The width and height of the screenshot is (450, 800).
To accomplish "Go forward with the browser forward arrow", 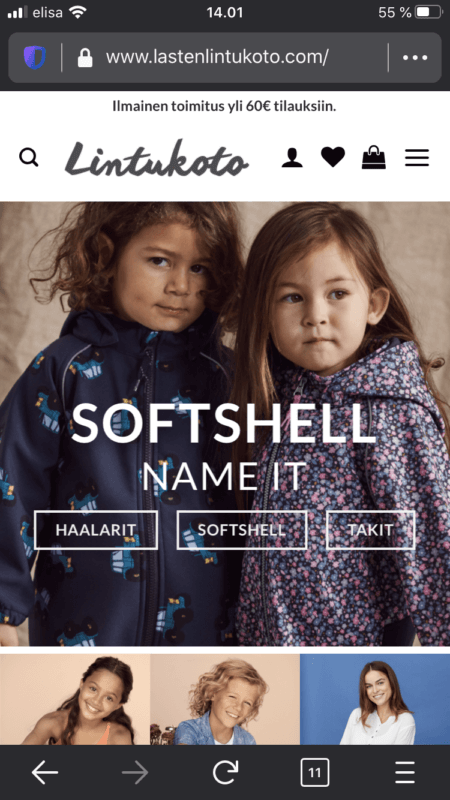I will 135,773.
